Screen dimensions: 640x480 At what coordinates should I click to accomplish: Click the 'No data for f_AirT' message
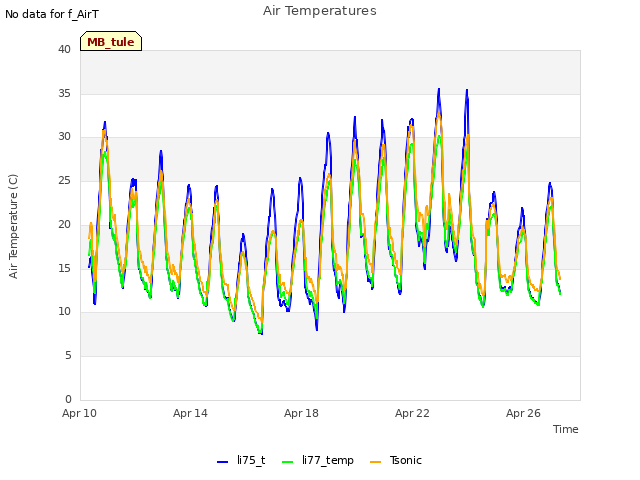[x=52, y=14]
